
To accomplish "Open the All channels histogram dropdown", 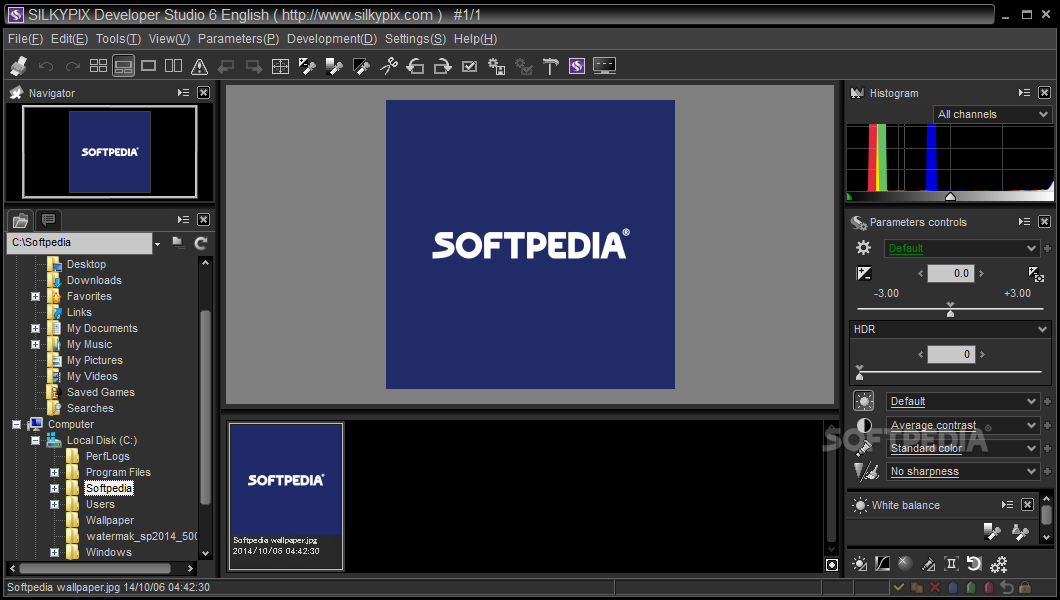I will [993, 114].
